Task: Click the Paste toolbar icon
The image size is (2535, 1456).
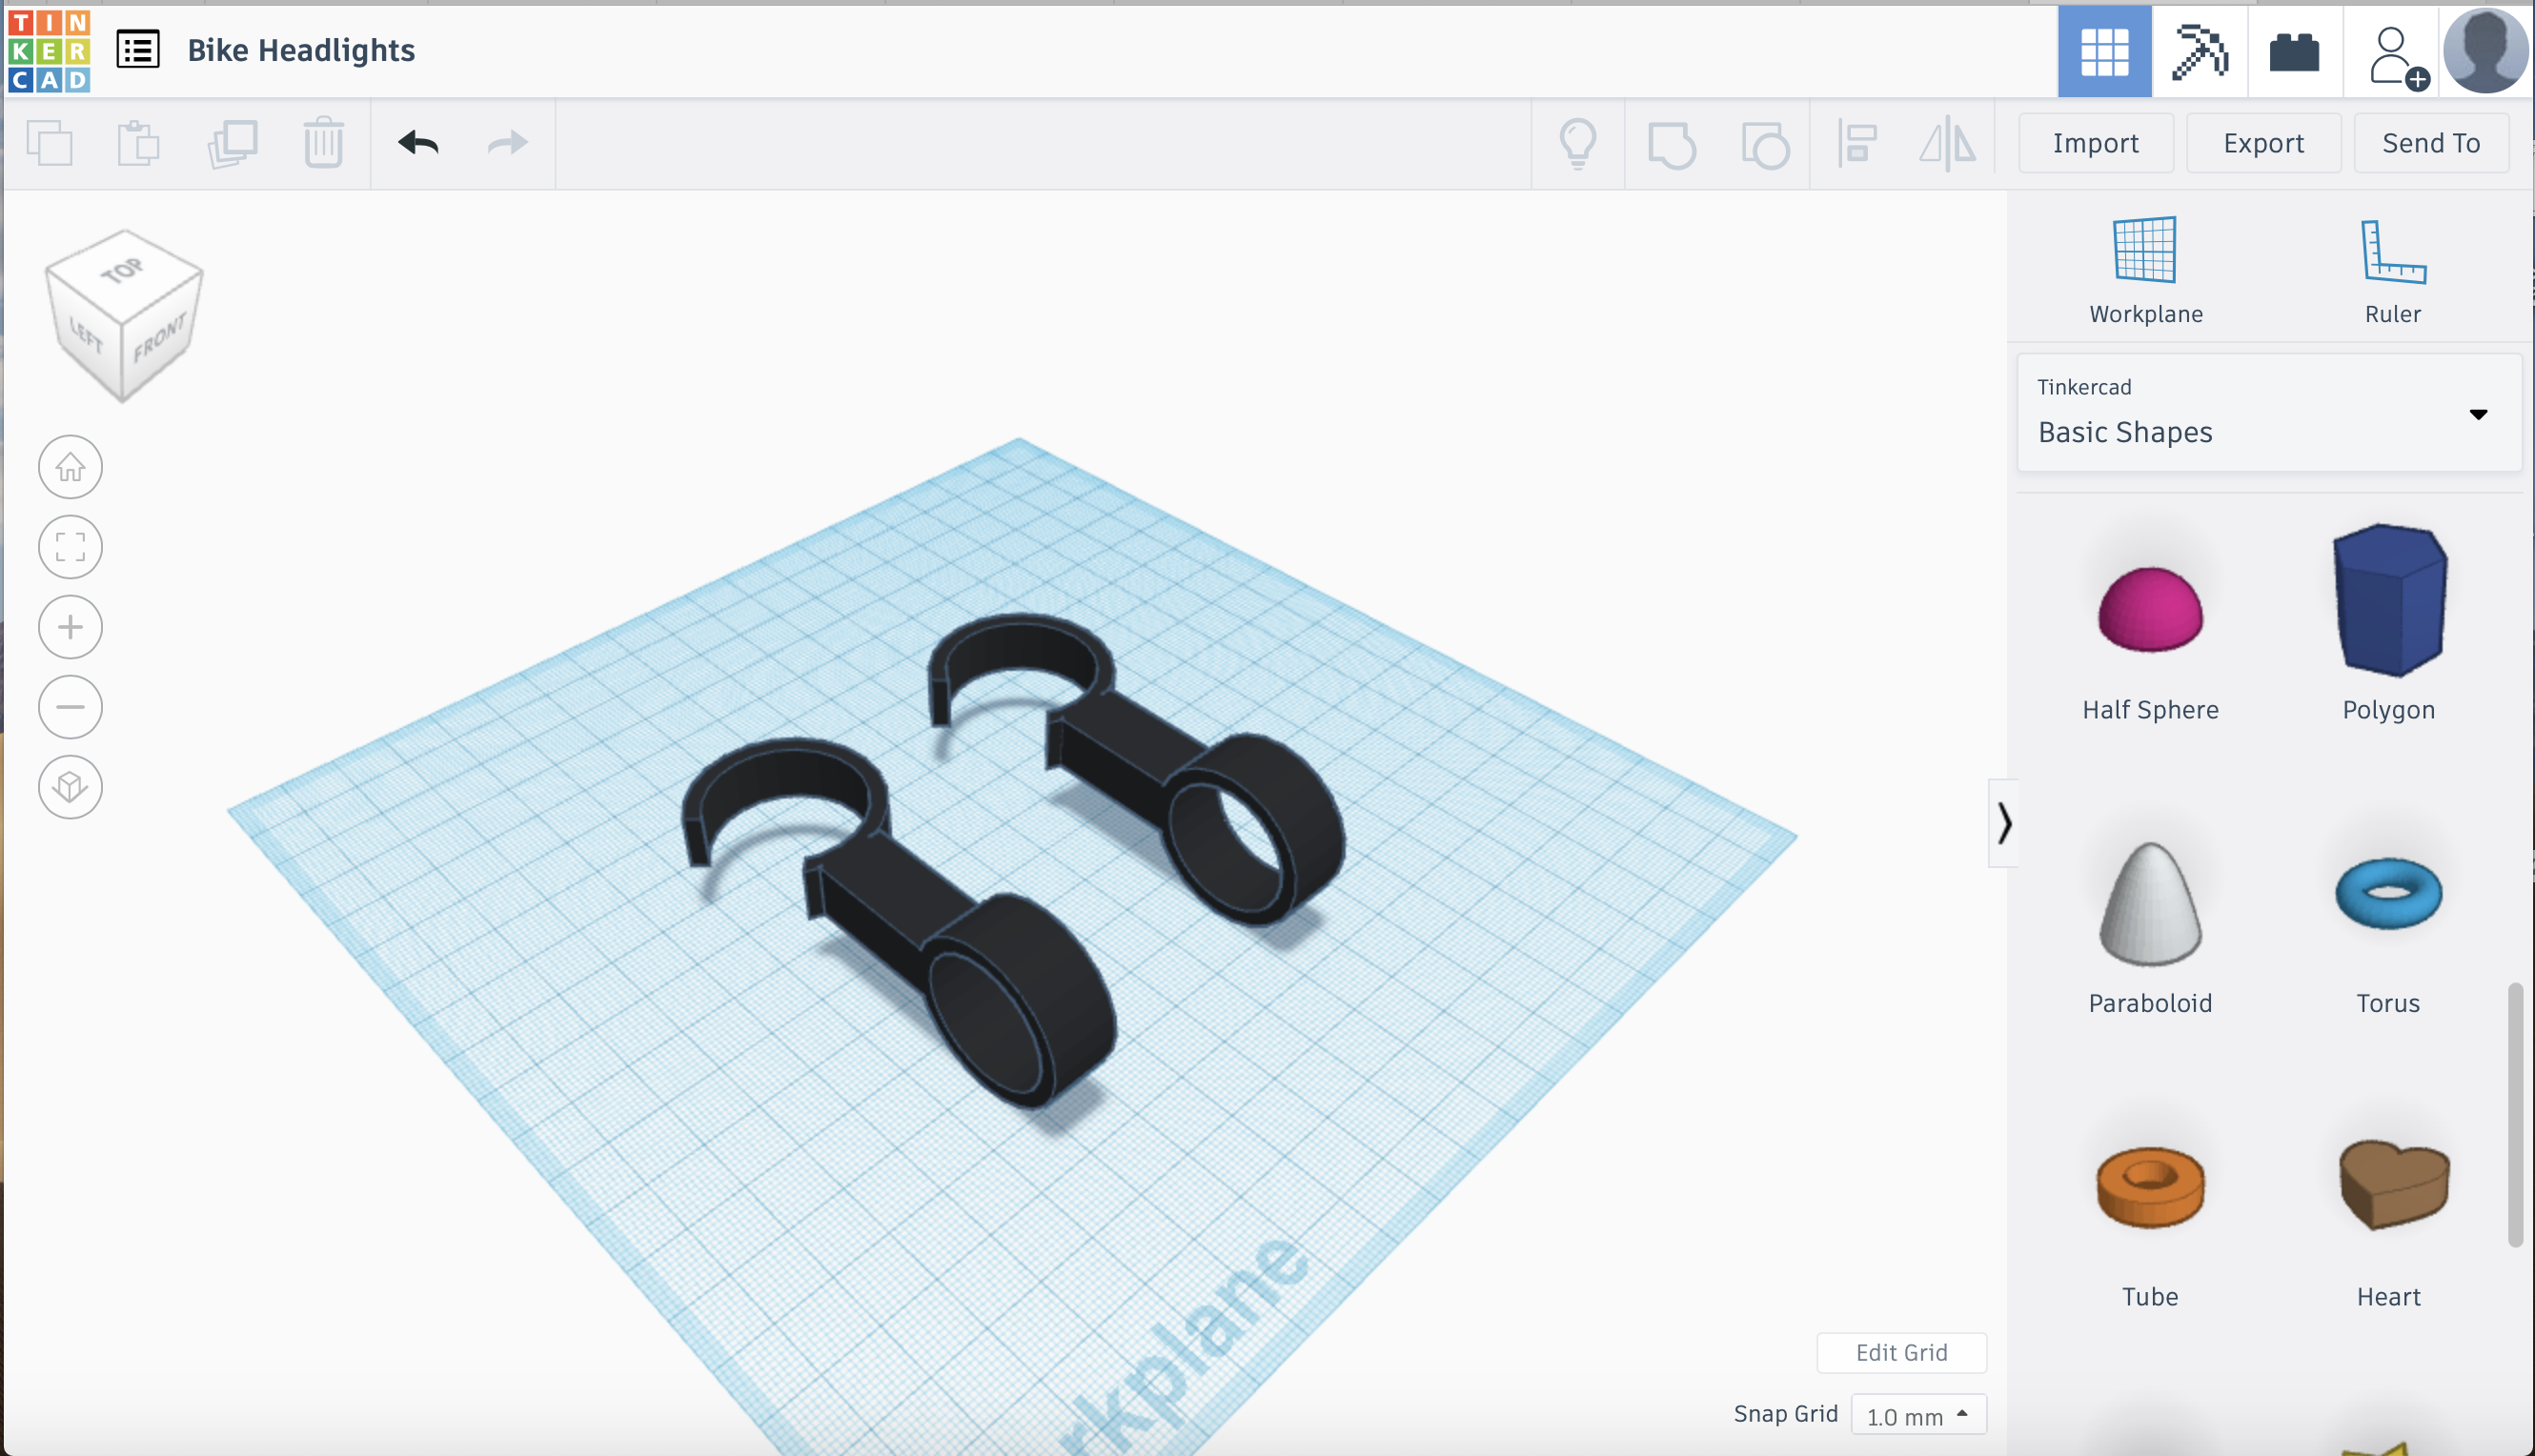Action: pos(138,143)
